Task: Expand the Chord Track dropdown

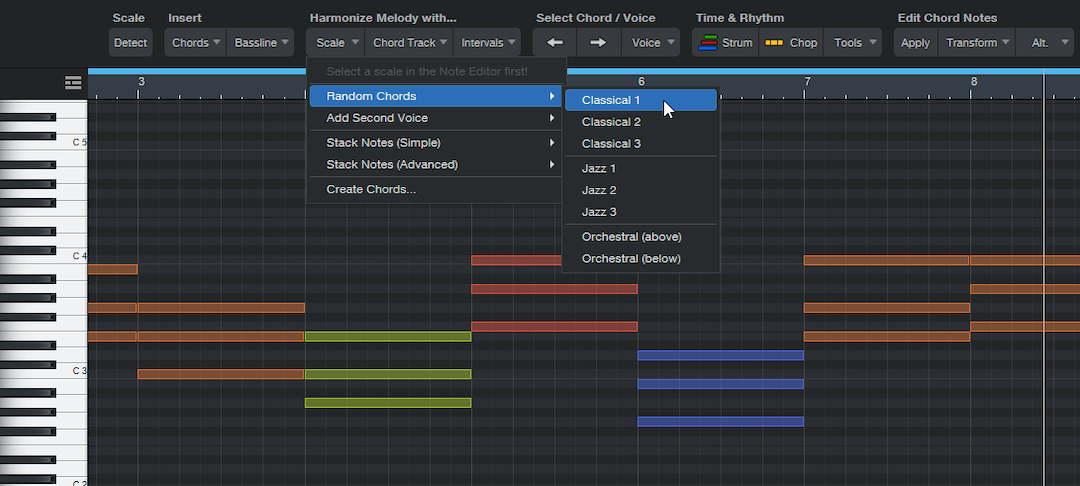Action: coord(410,43)
